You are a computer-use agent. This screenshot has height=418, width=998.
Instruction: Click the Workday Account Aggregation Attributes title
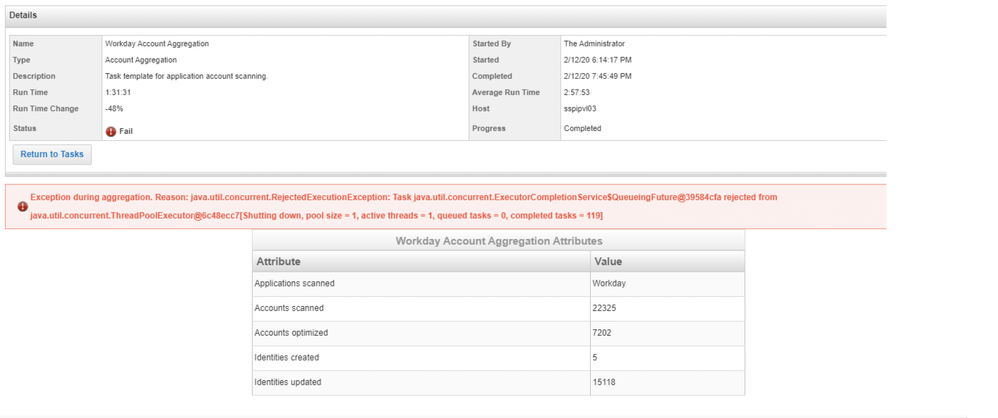click(498, 241)
